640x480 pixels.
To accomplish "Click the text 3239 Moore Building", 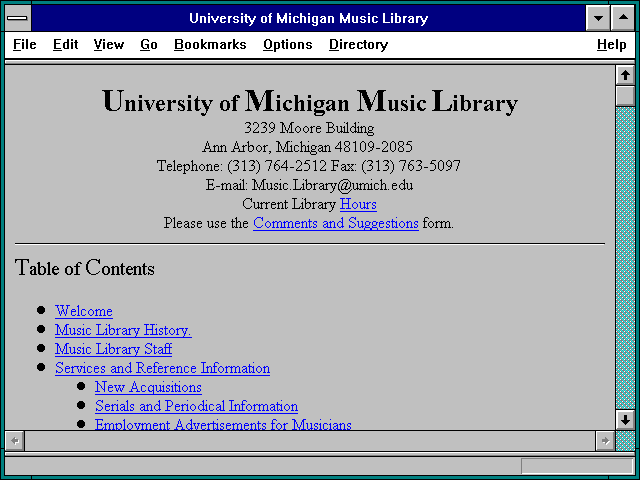I will 309,128.
